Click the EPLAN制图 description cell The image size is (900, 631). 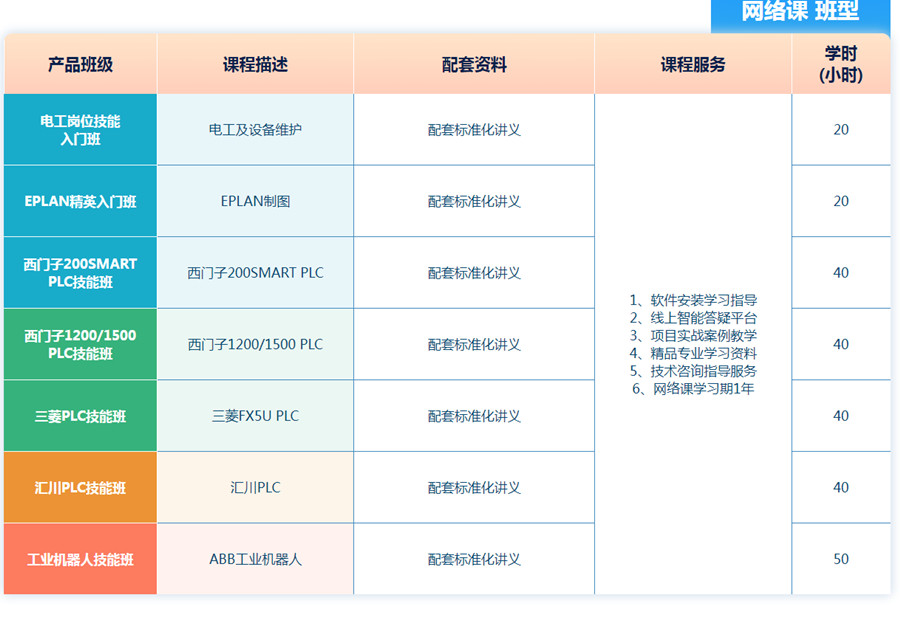[x=255, y=201]
